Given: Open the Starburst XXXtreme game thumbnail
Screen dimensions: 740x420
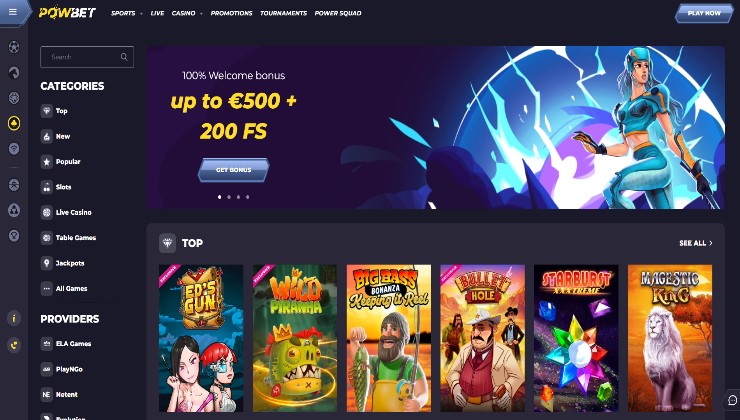Looking at the screenshot, I should [576, 338].
